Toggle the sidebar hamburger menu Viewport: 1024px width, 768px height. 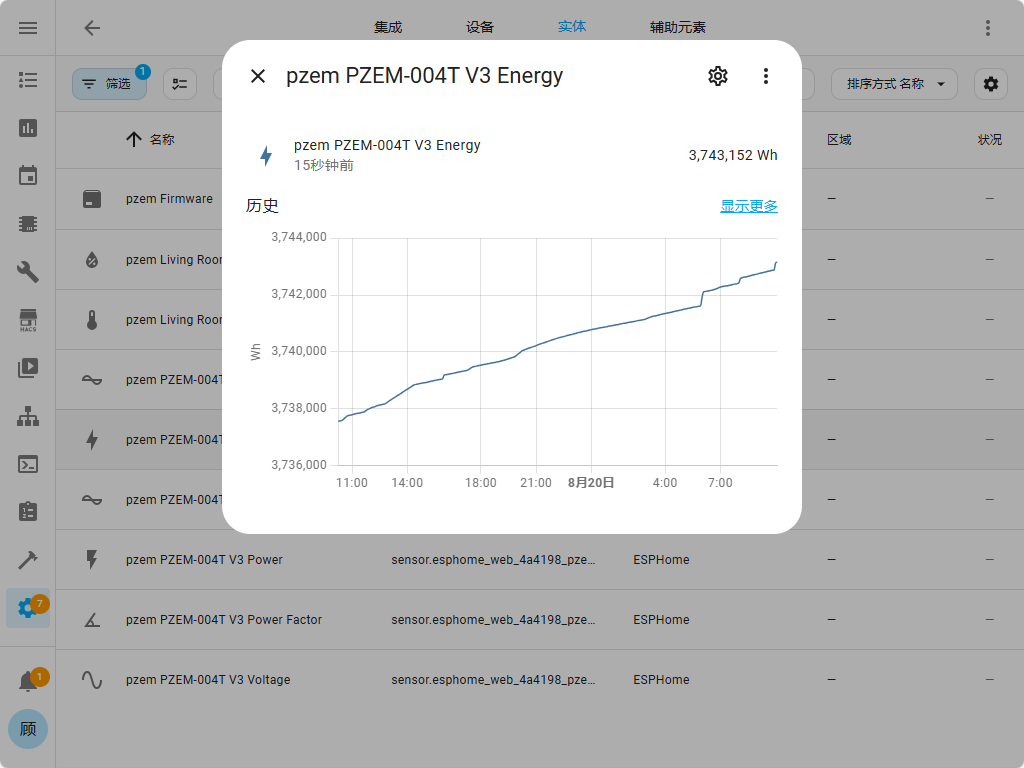tap(28, 28)
